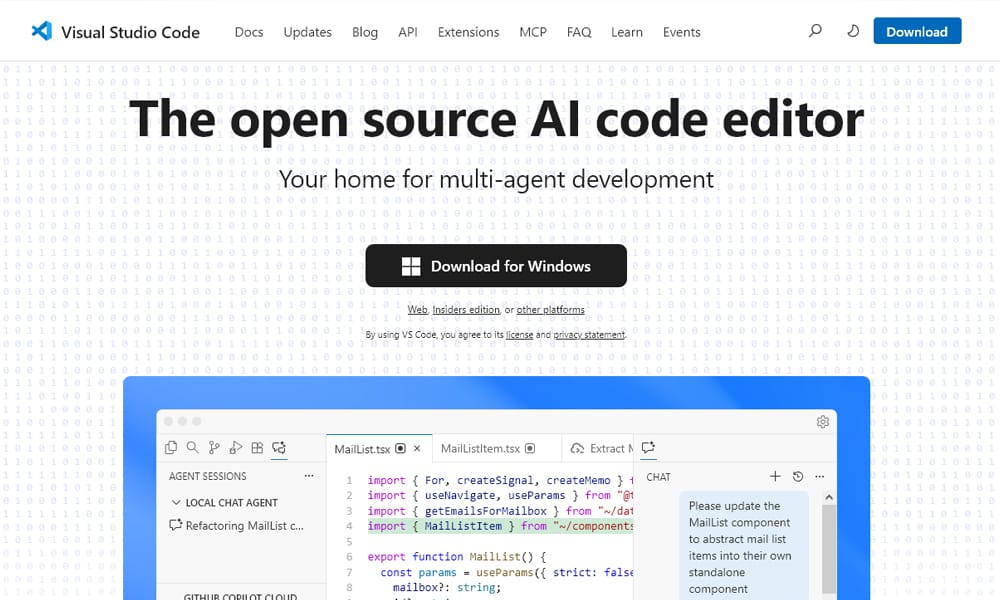Click the subtitle 'Your home for multi-agent development'
The height and width of the screenshot is (600, 1000).
tap(496, 180)
